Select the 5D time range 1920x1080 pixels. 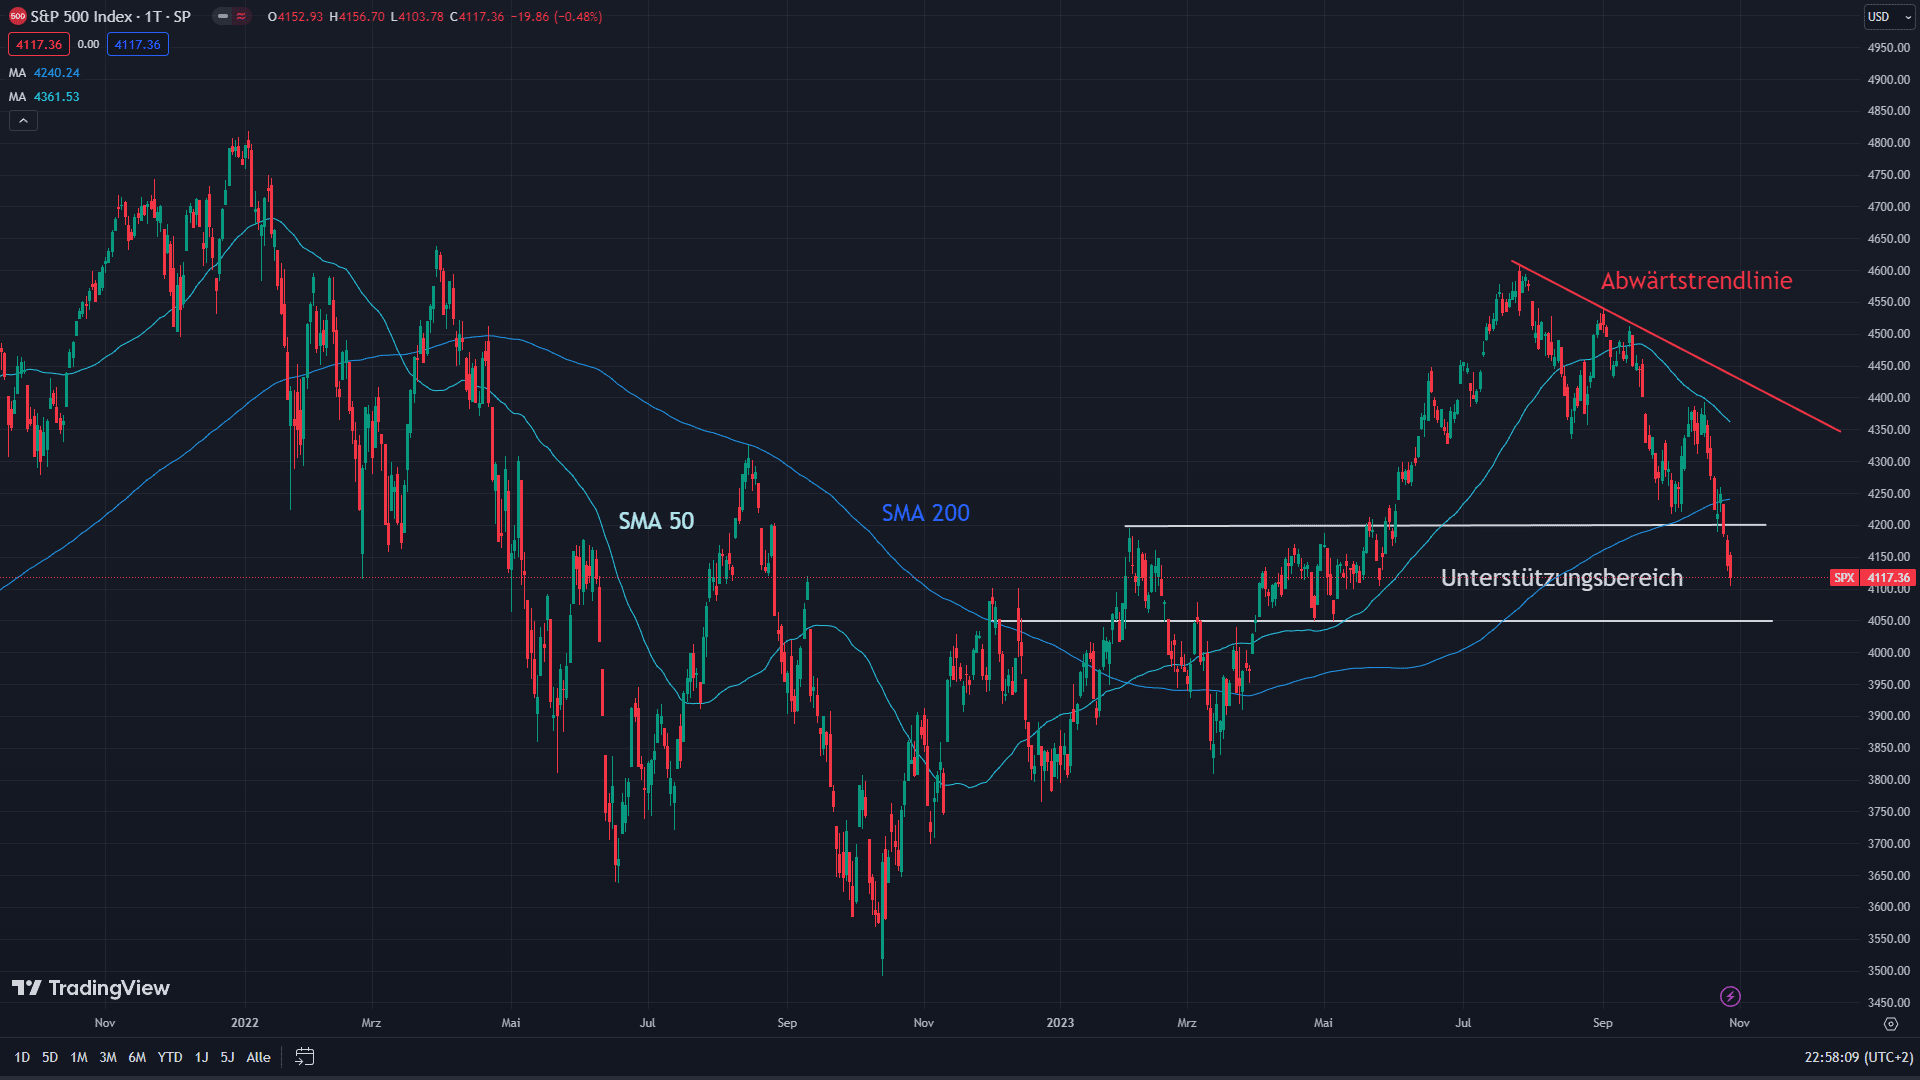[x=50, y=1057]
